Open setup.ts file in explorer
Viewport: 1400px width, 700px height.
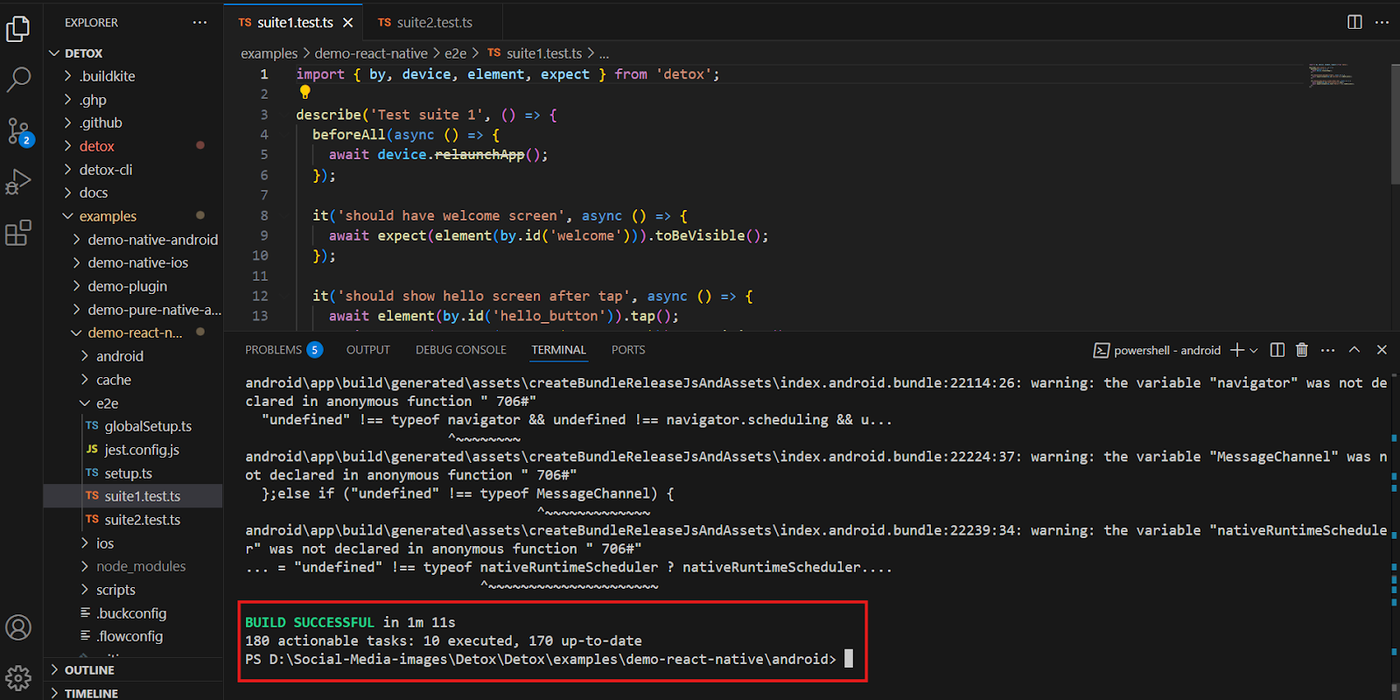[x=133, y=473]
